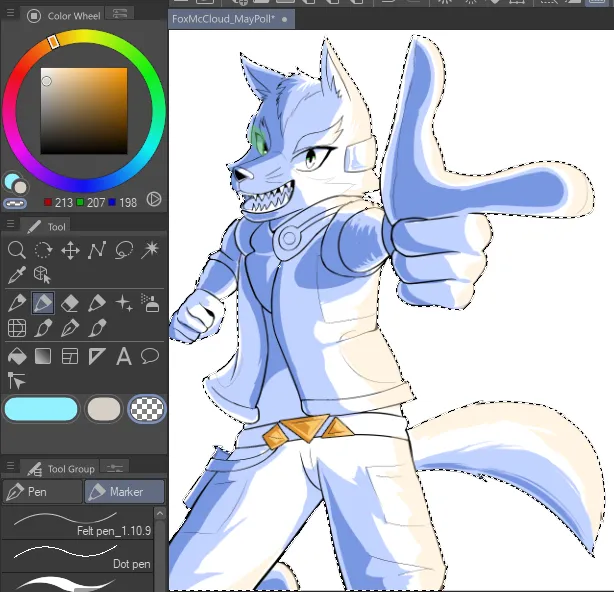Image resolution: width=614 pixels, height=592 pixels.
Task: Select the Eyedropper tool
Action: [x=16, y=274]
